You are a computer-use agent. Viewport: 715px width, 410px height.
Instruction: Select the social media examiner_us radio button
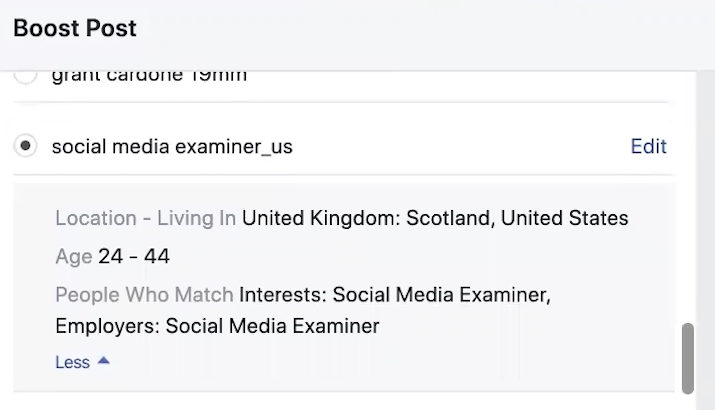pyautogui.click(x=27, y=146)
